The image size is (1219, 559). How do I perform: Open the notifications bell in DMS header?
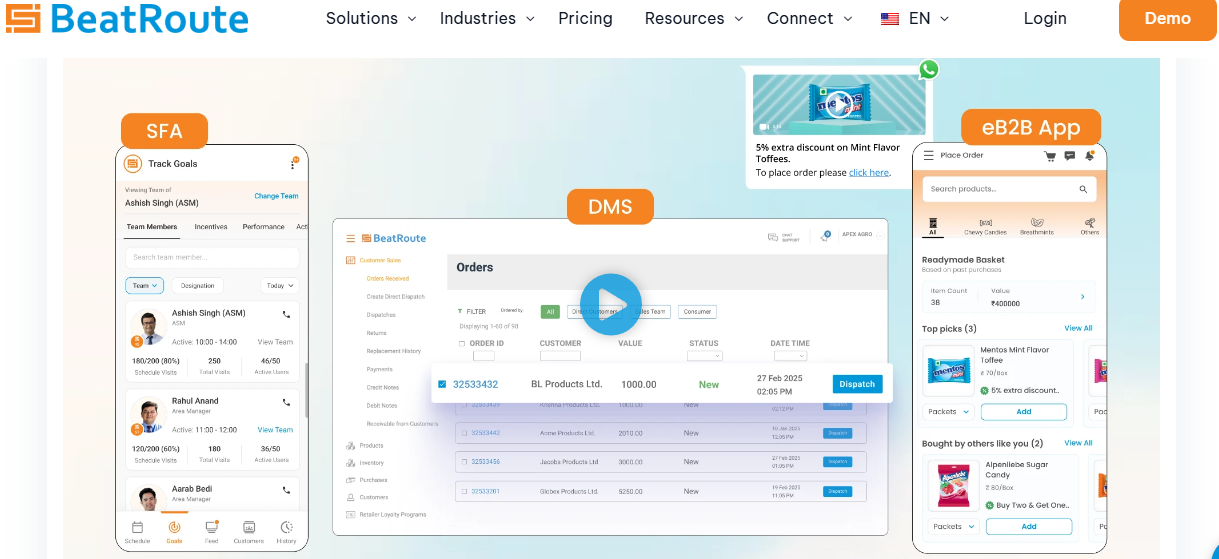click(x=826, y=236)
